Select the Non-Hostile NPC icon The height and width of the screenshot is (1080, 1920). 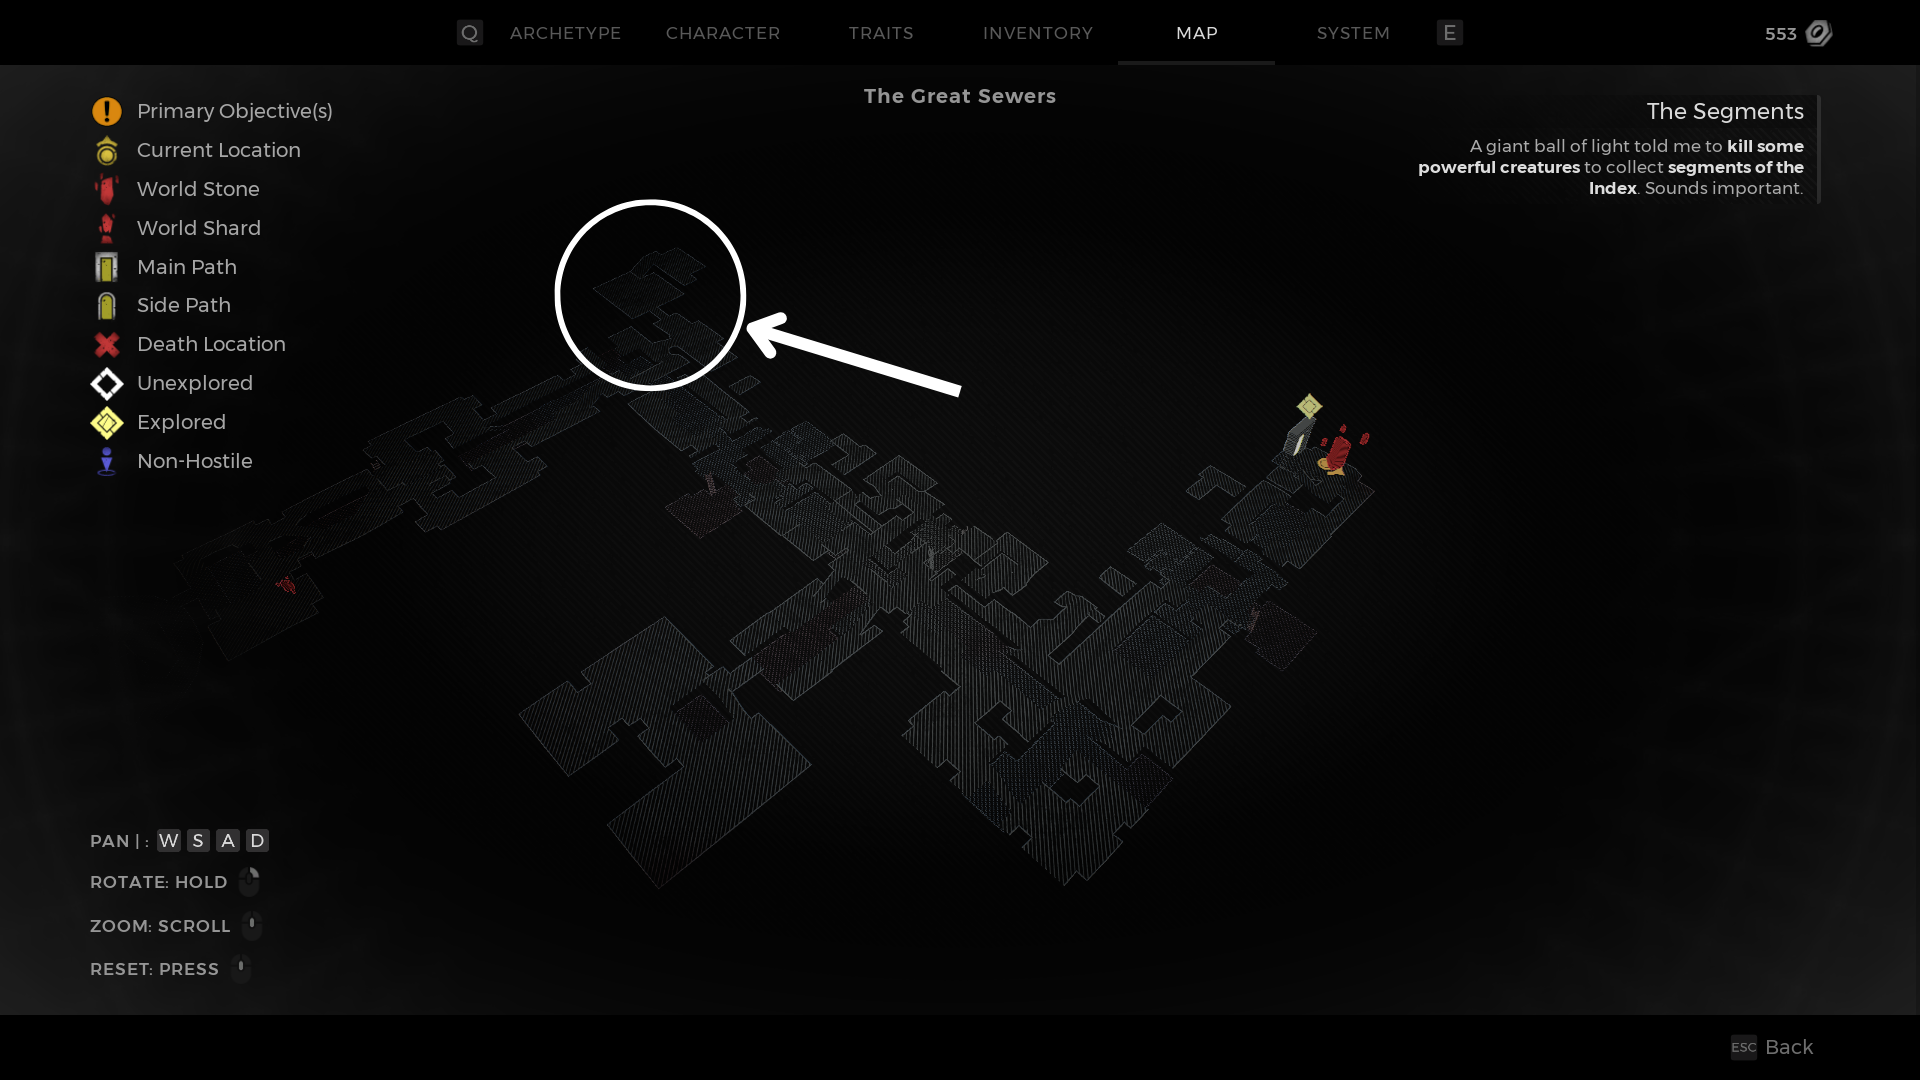[104, 460]
